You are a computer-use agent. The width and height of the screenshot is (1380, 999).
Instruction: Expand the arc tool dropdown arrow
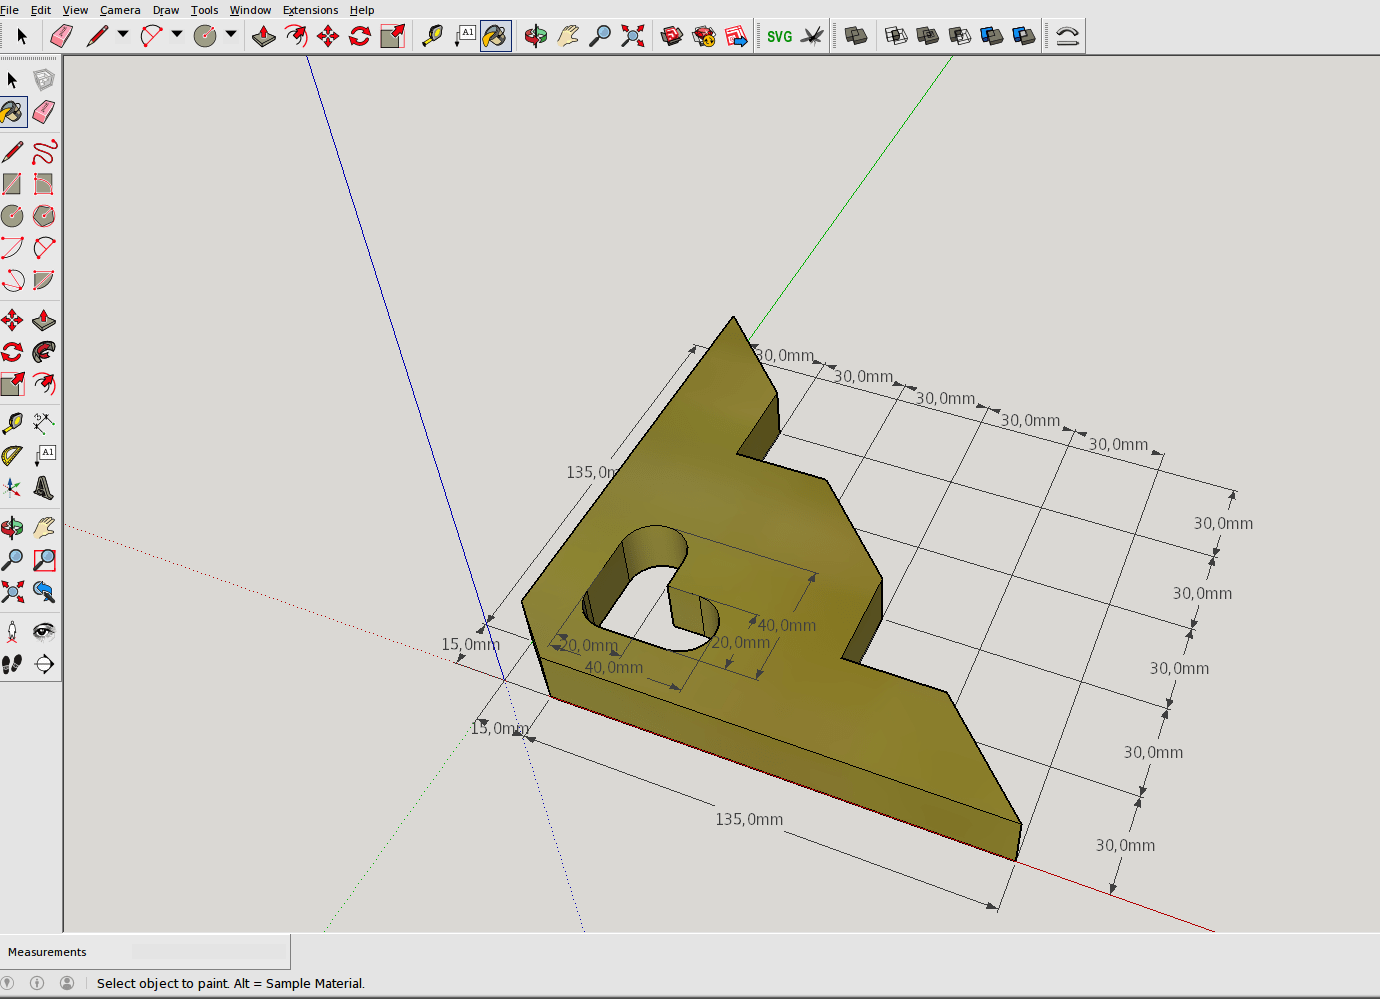click(x=177, y=34)
